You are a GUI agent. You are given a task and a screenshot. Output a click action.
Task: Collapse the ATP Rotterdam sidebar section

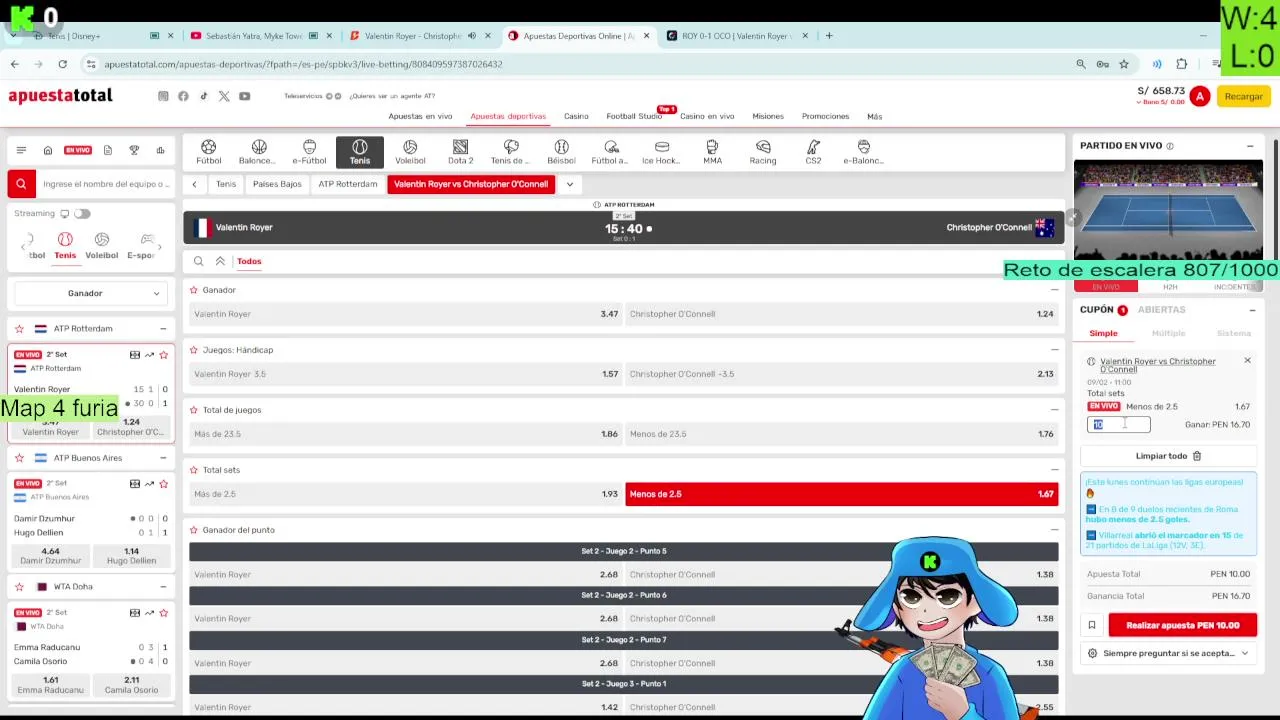point(163,328)
